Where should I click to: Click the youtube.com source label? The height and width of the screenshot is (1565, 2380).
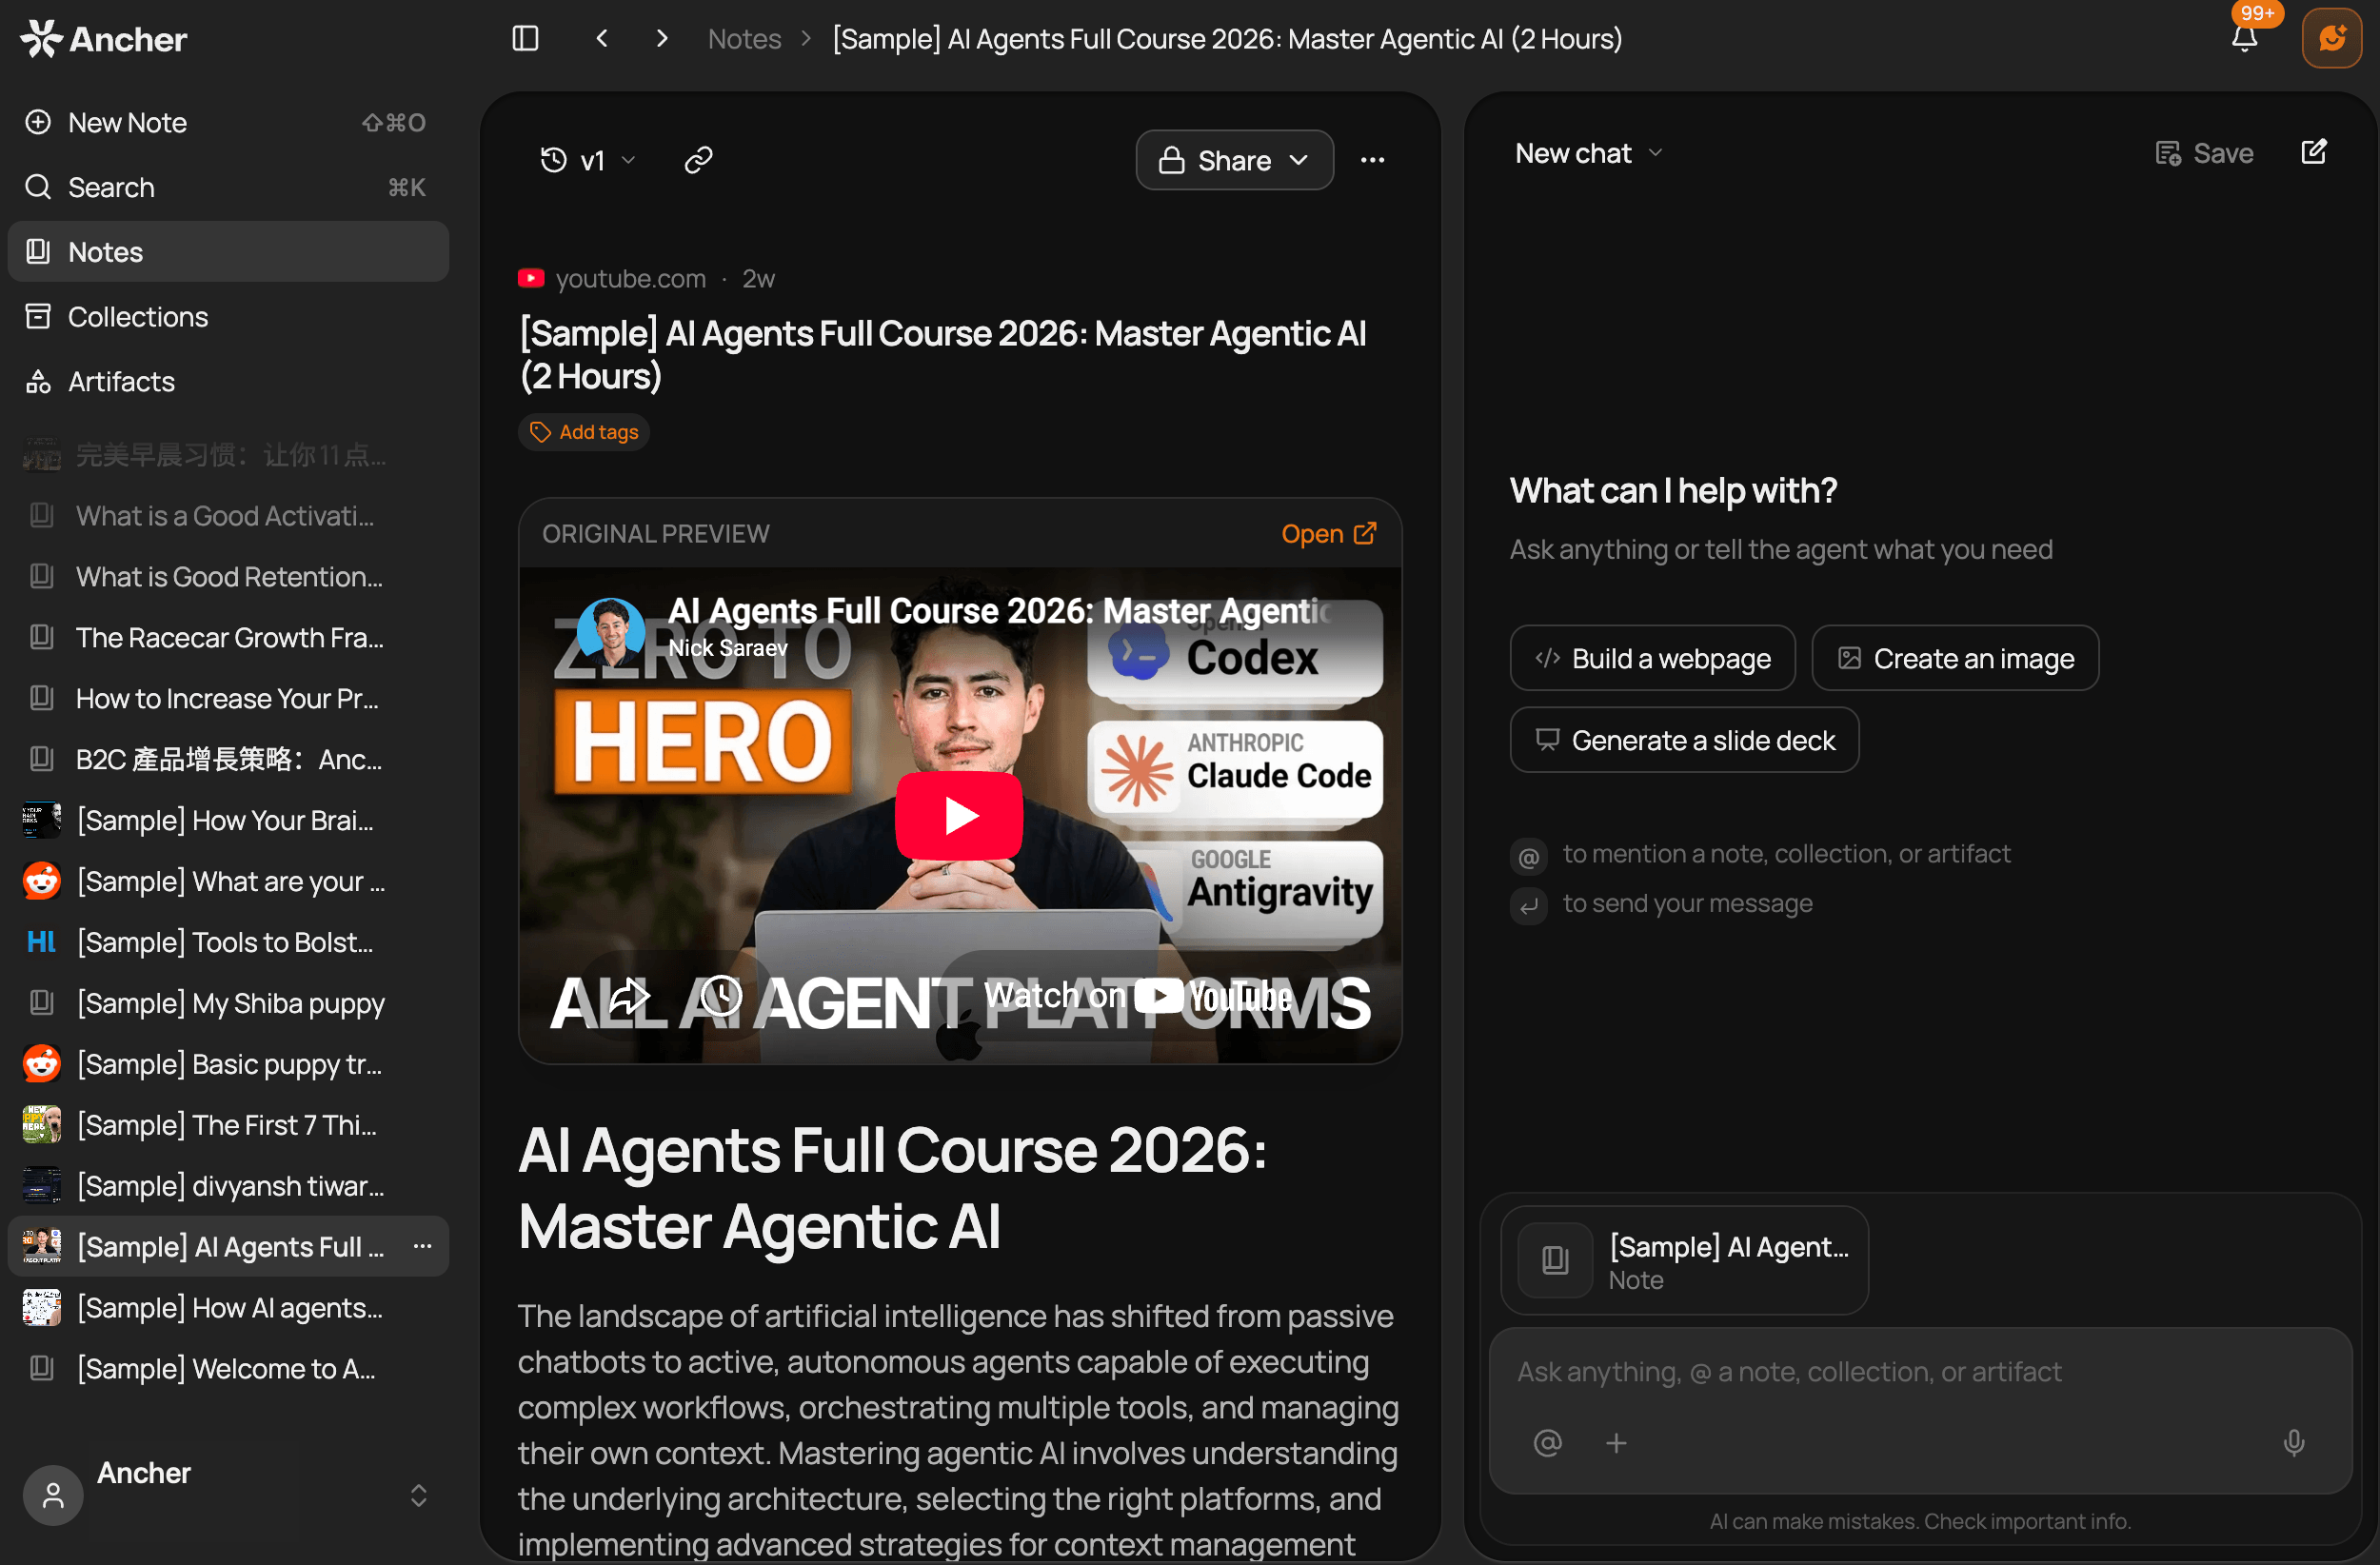630,278
